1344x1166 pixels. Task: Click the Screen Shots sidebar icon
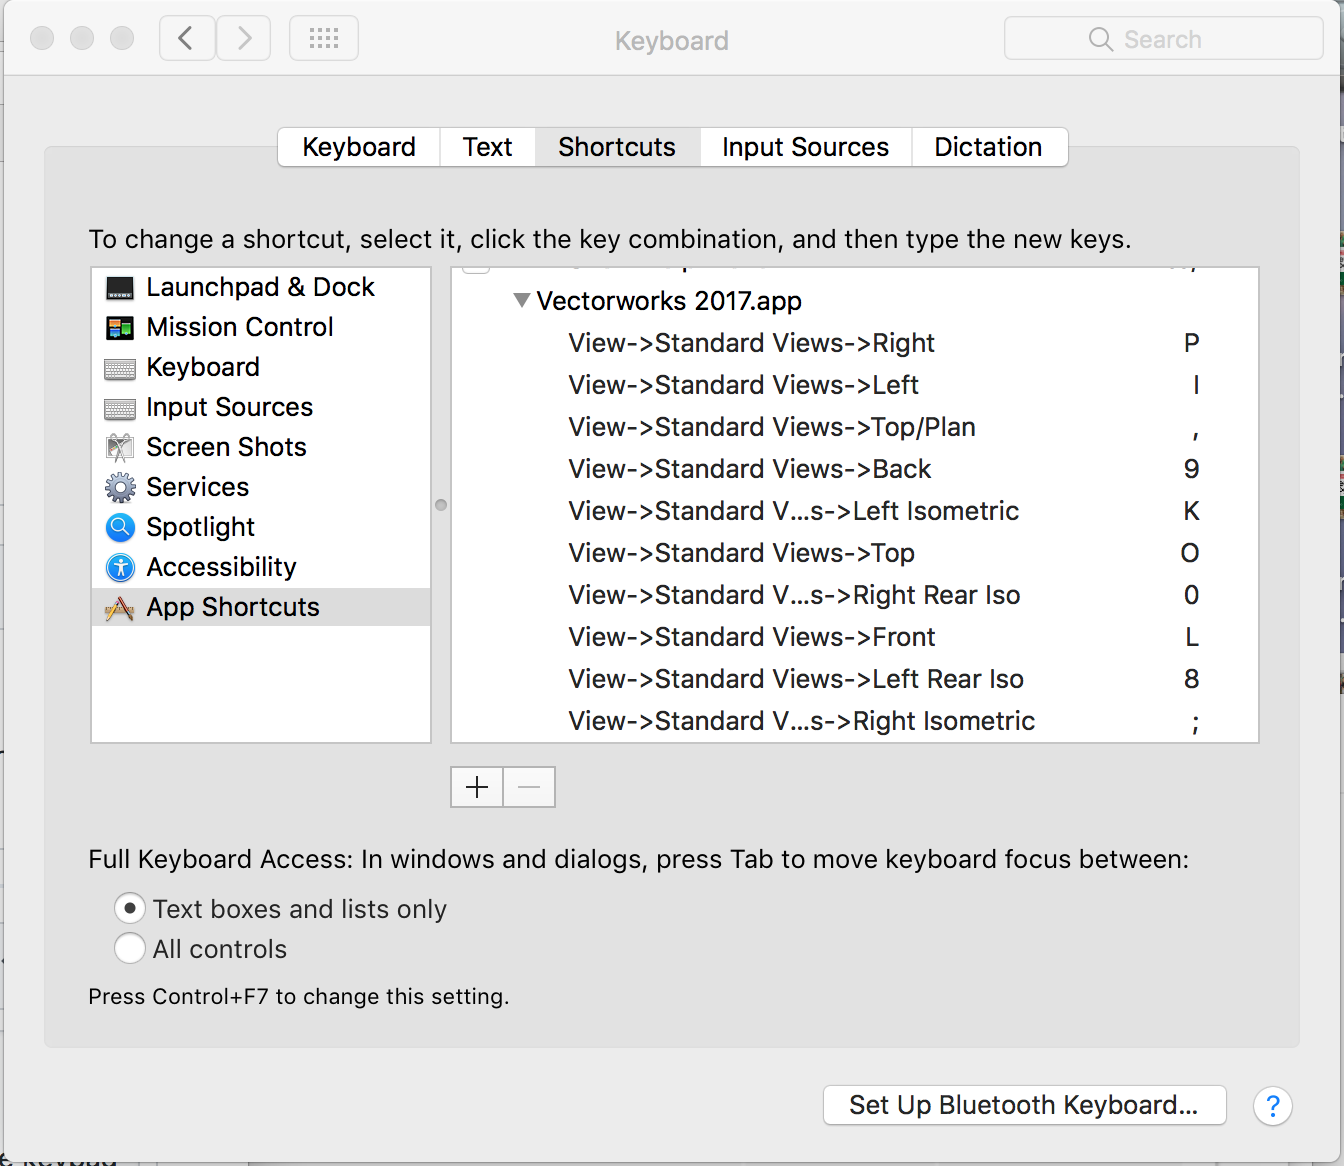click(x=119, y=447)
